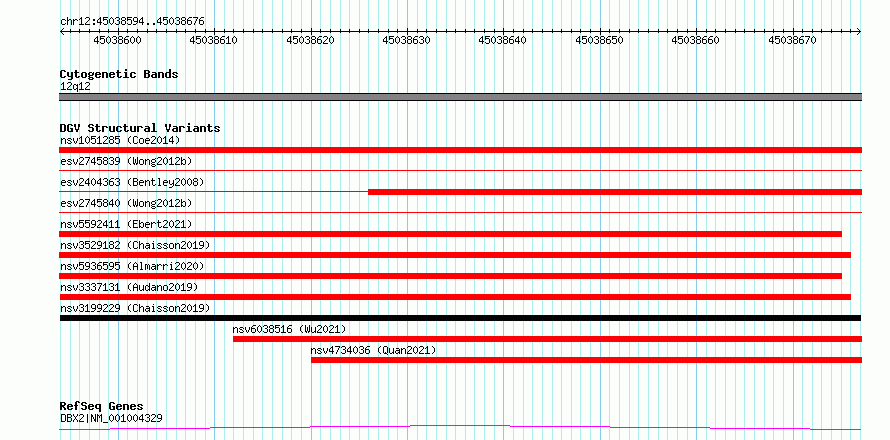Click the red bar for nsv5592411
The image size is (890, 440).
click(x=451, y=234)
